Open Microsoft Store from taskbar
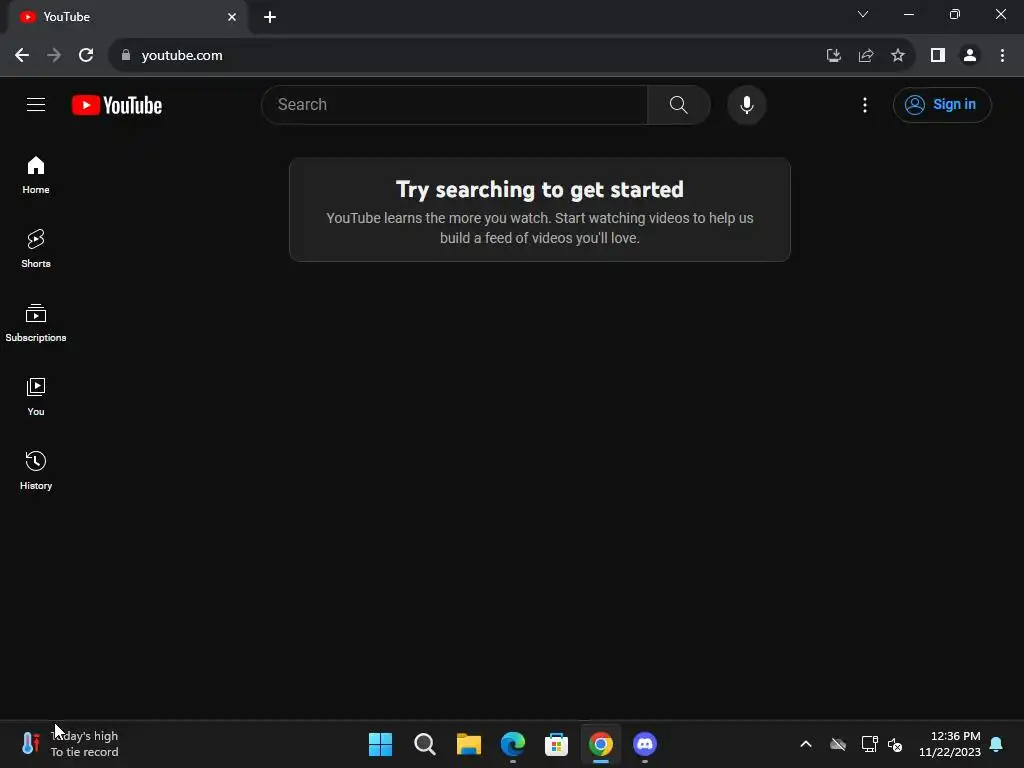 [556, 744]
